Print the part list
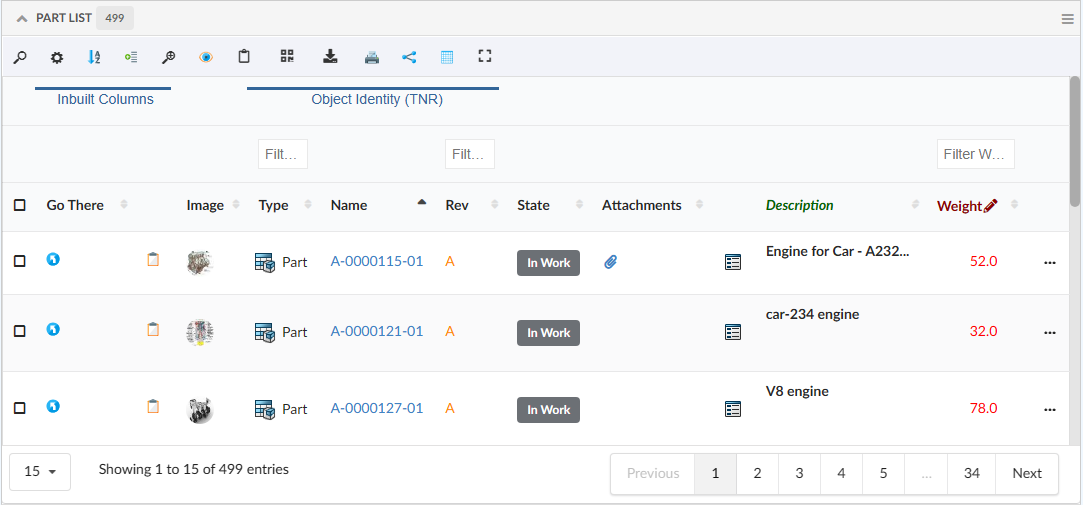The image size is (1083, 505). (372, 57)
